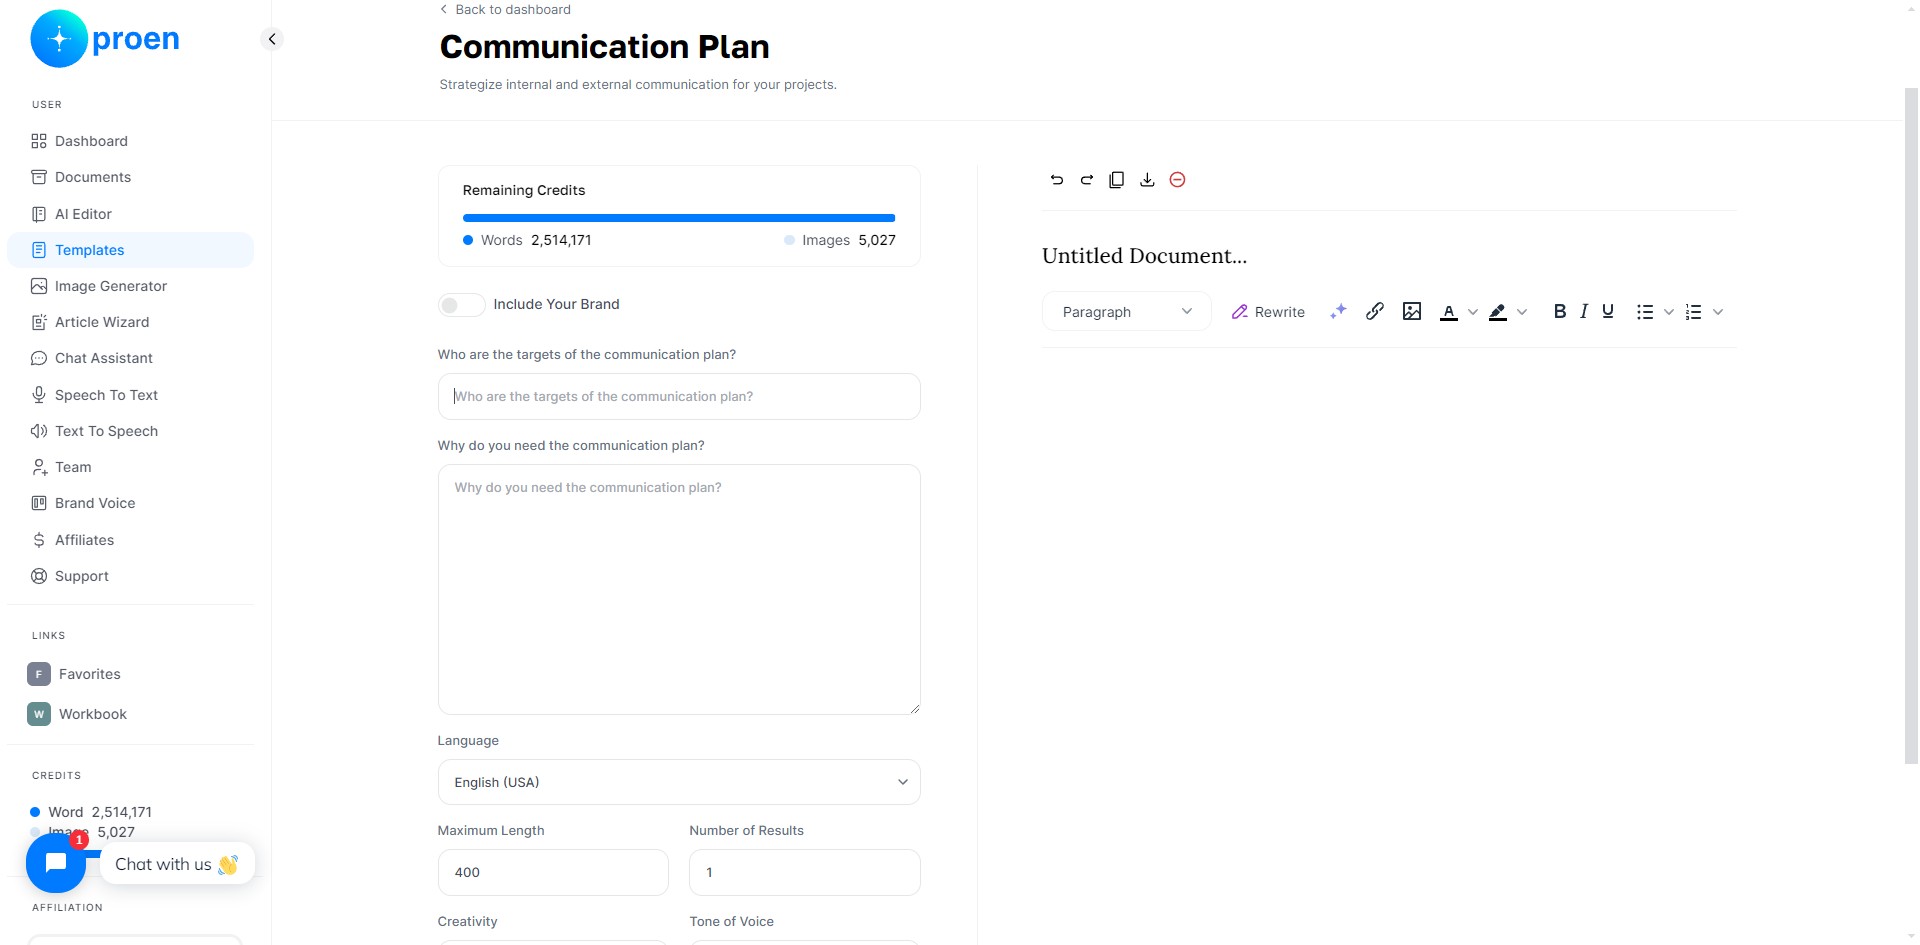The width and height of the screenshot is (1920, 945).
Task: Click the bulleted list icon
Action: click(1645, 312)
